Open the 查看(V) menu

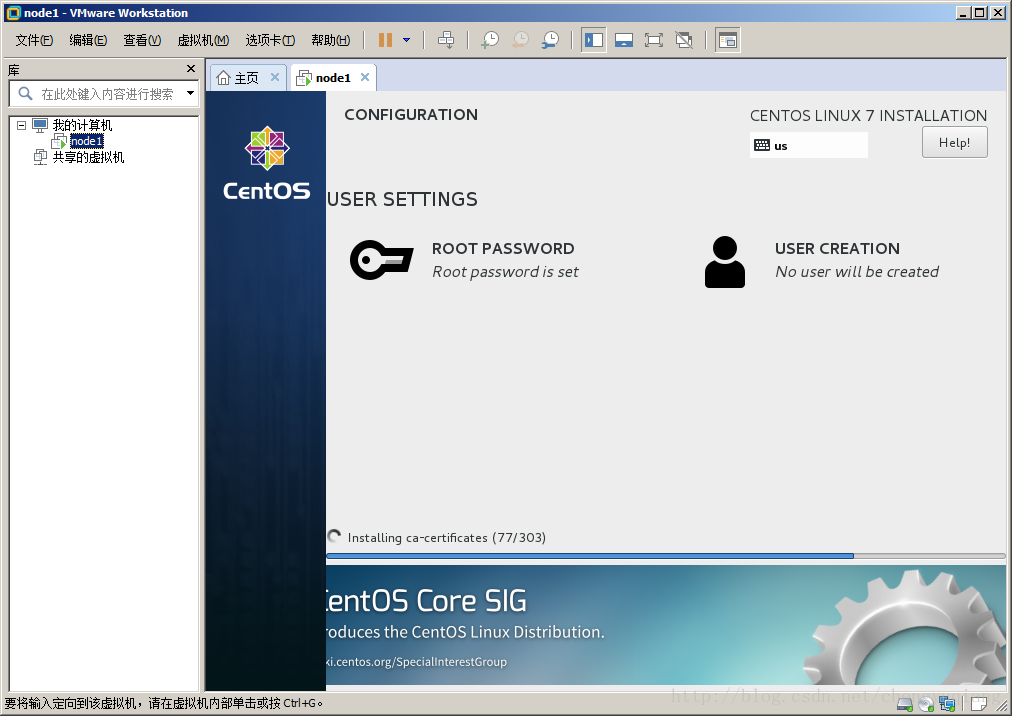[142, 40]
